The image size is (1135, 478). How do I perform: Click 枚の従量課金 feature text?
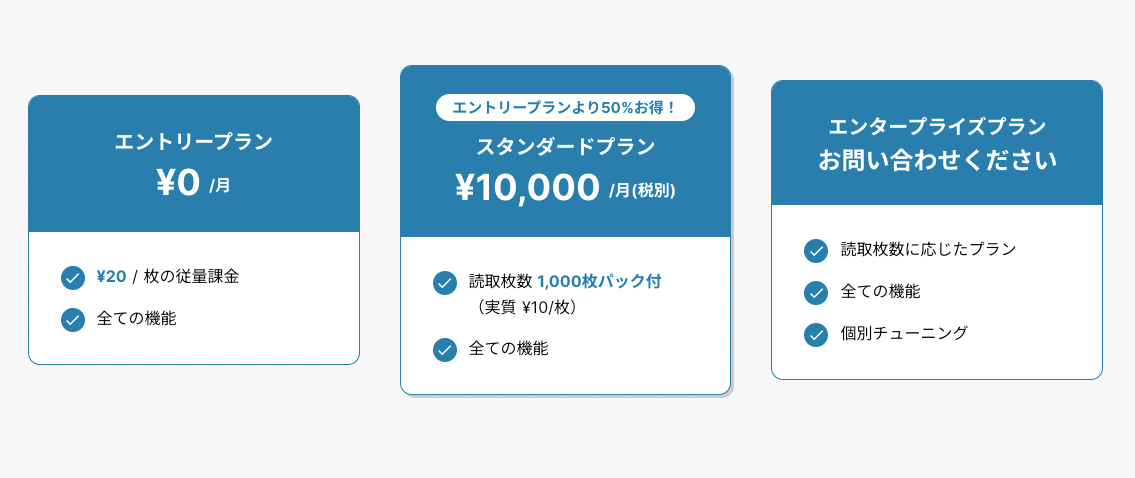191,277
